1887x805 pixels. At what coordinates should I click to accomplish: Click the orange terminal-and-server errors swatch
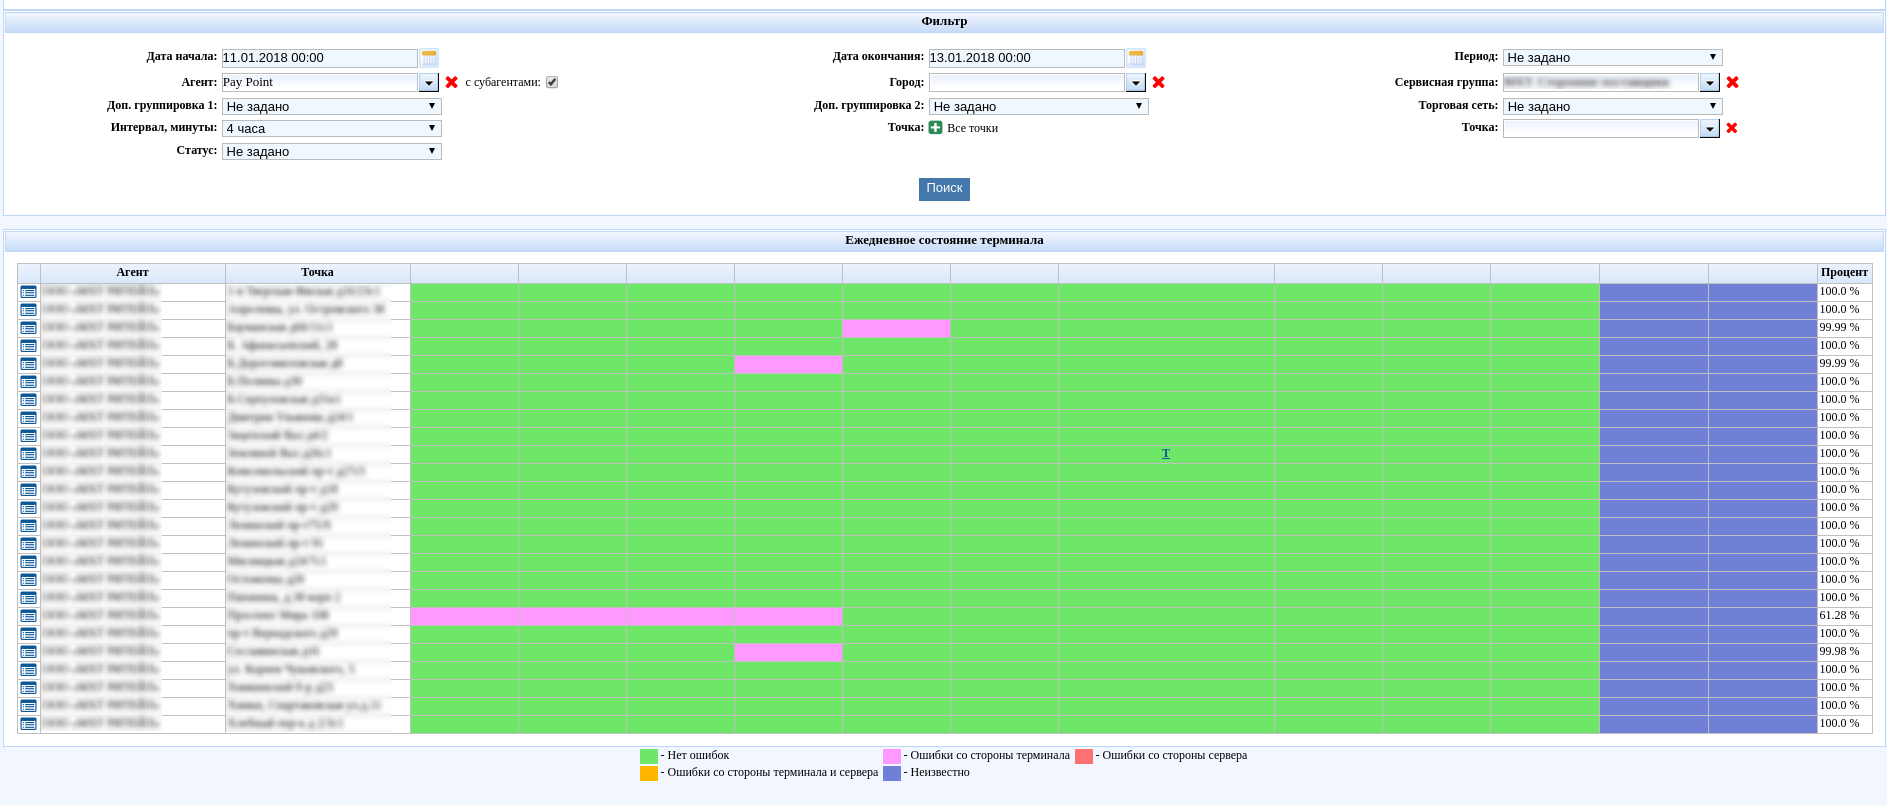click(x=649, y=773)
